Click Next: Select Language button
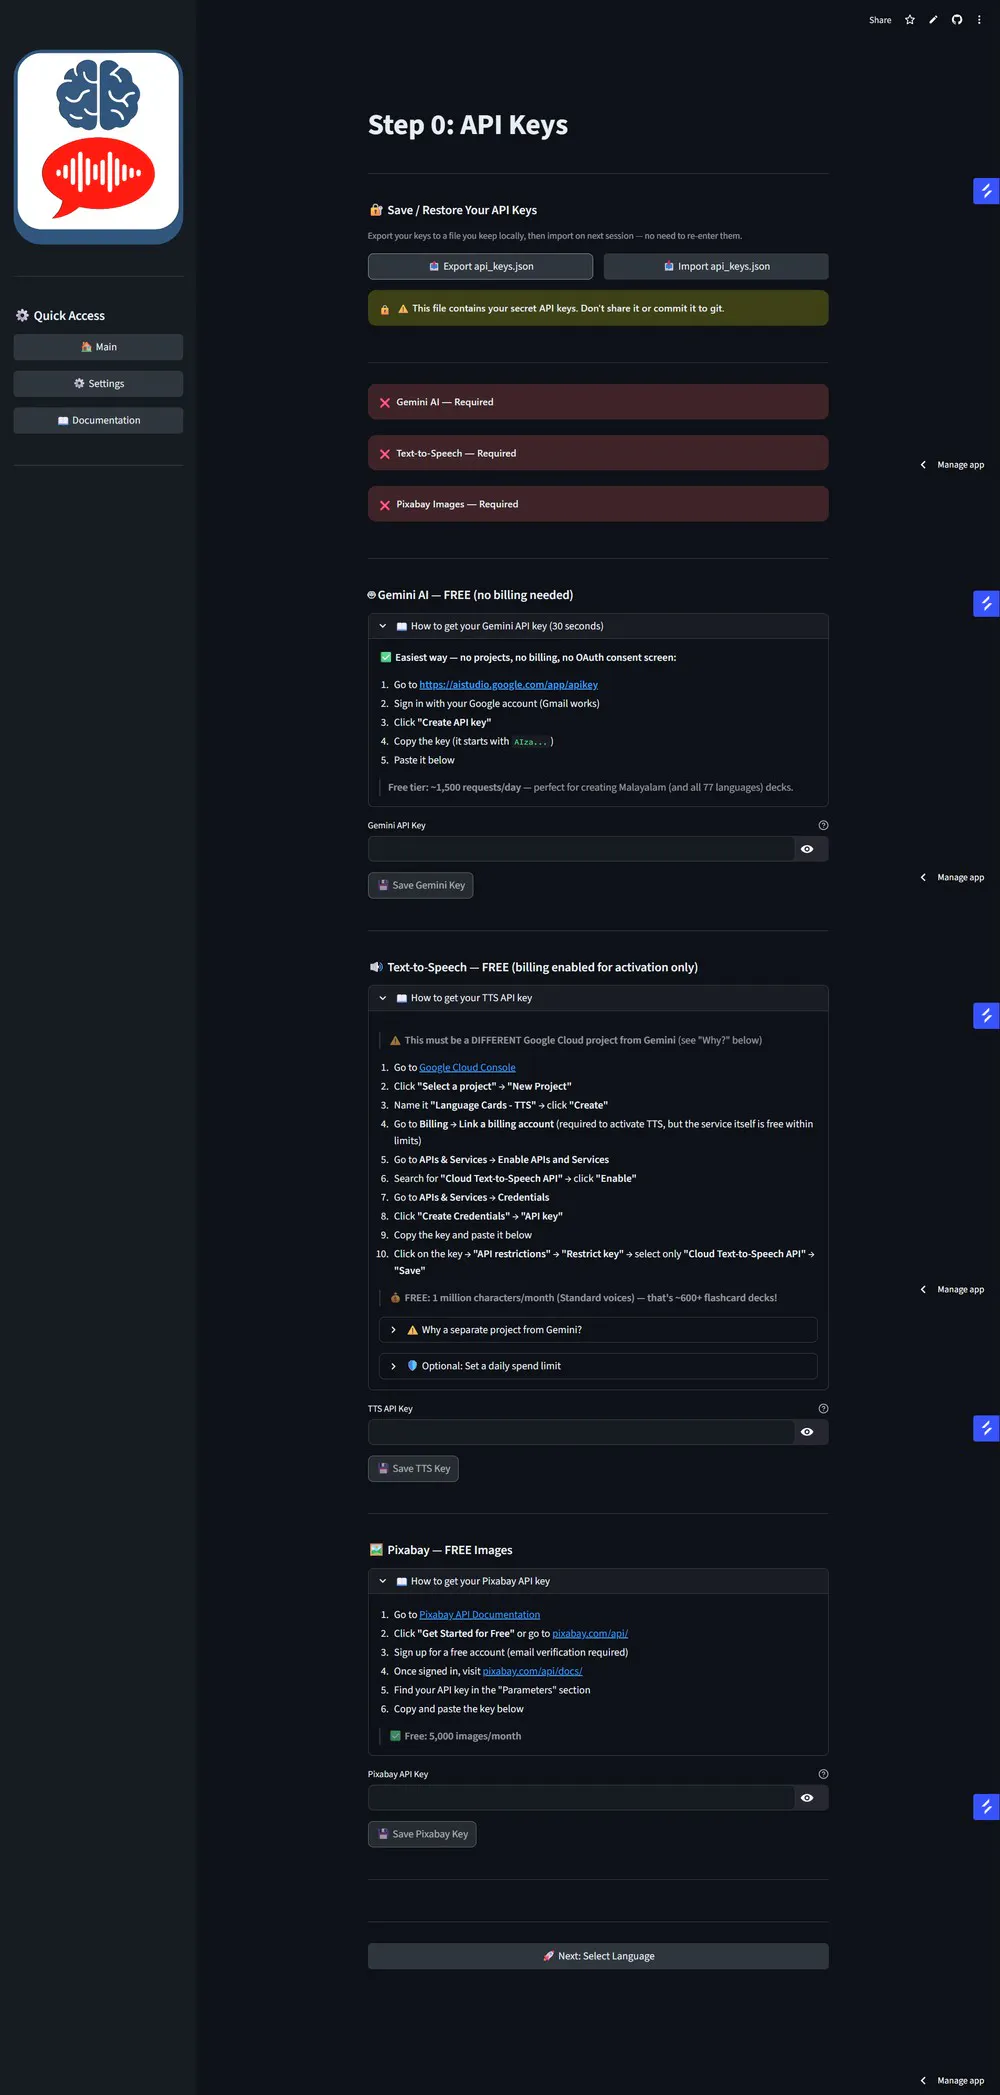The image size is (1000, 2095). 598,1956
